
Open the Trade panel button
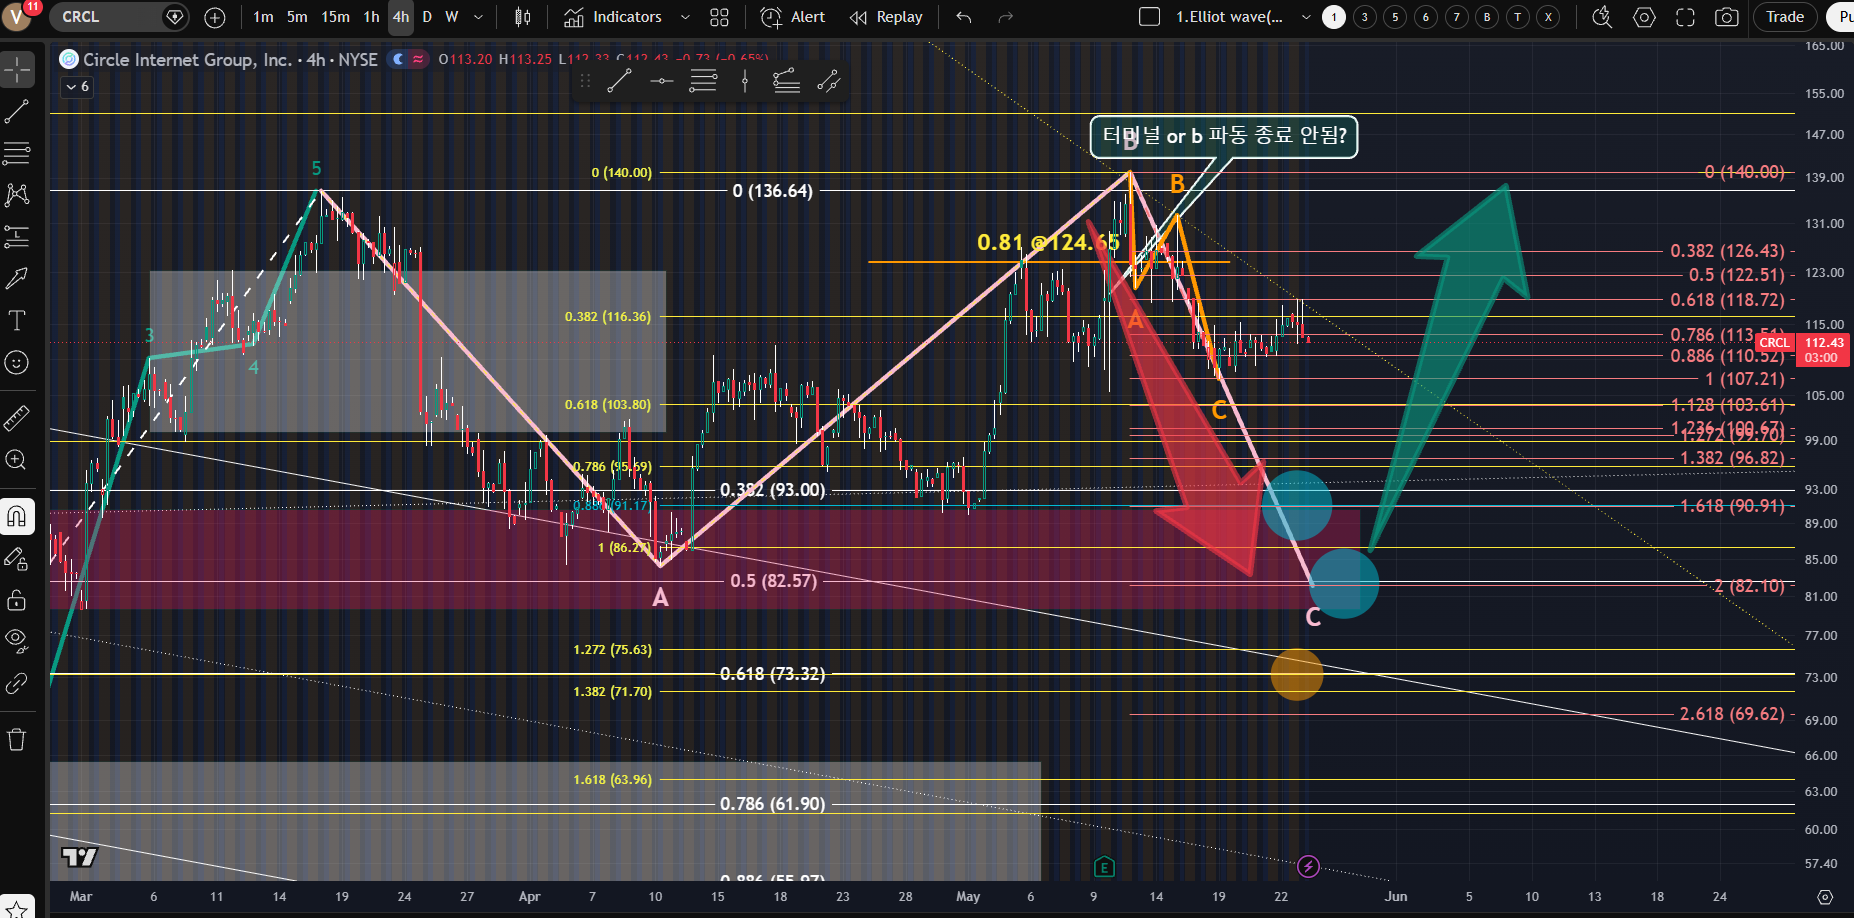(x=1785, y=17)
